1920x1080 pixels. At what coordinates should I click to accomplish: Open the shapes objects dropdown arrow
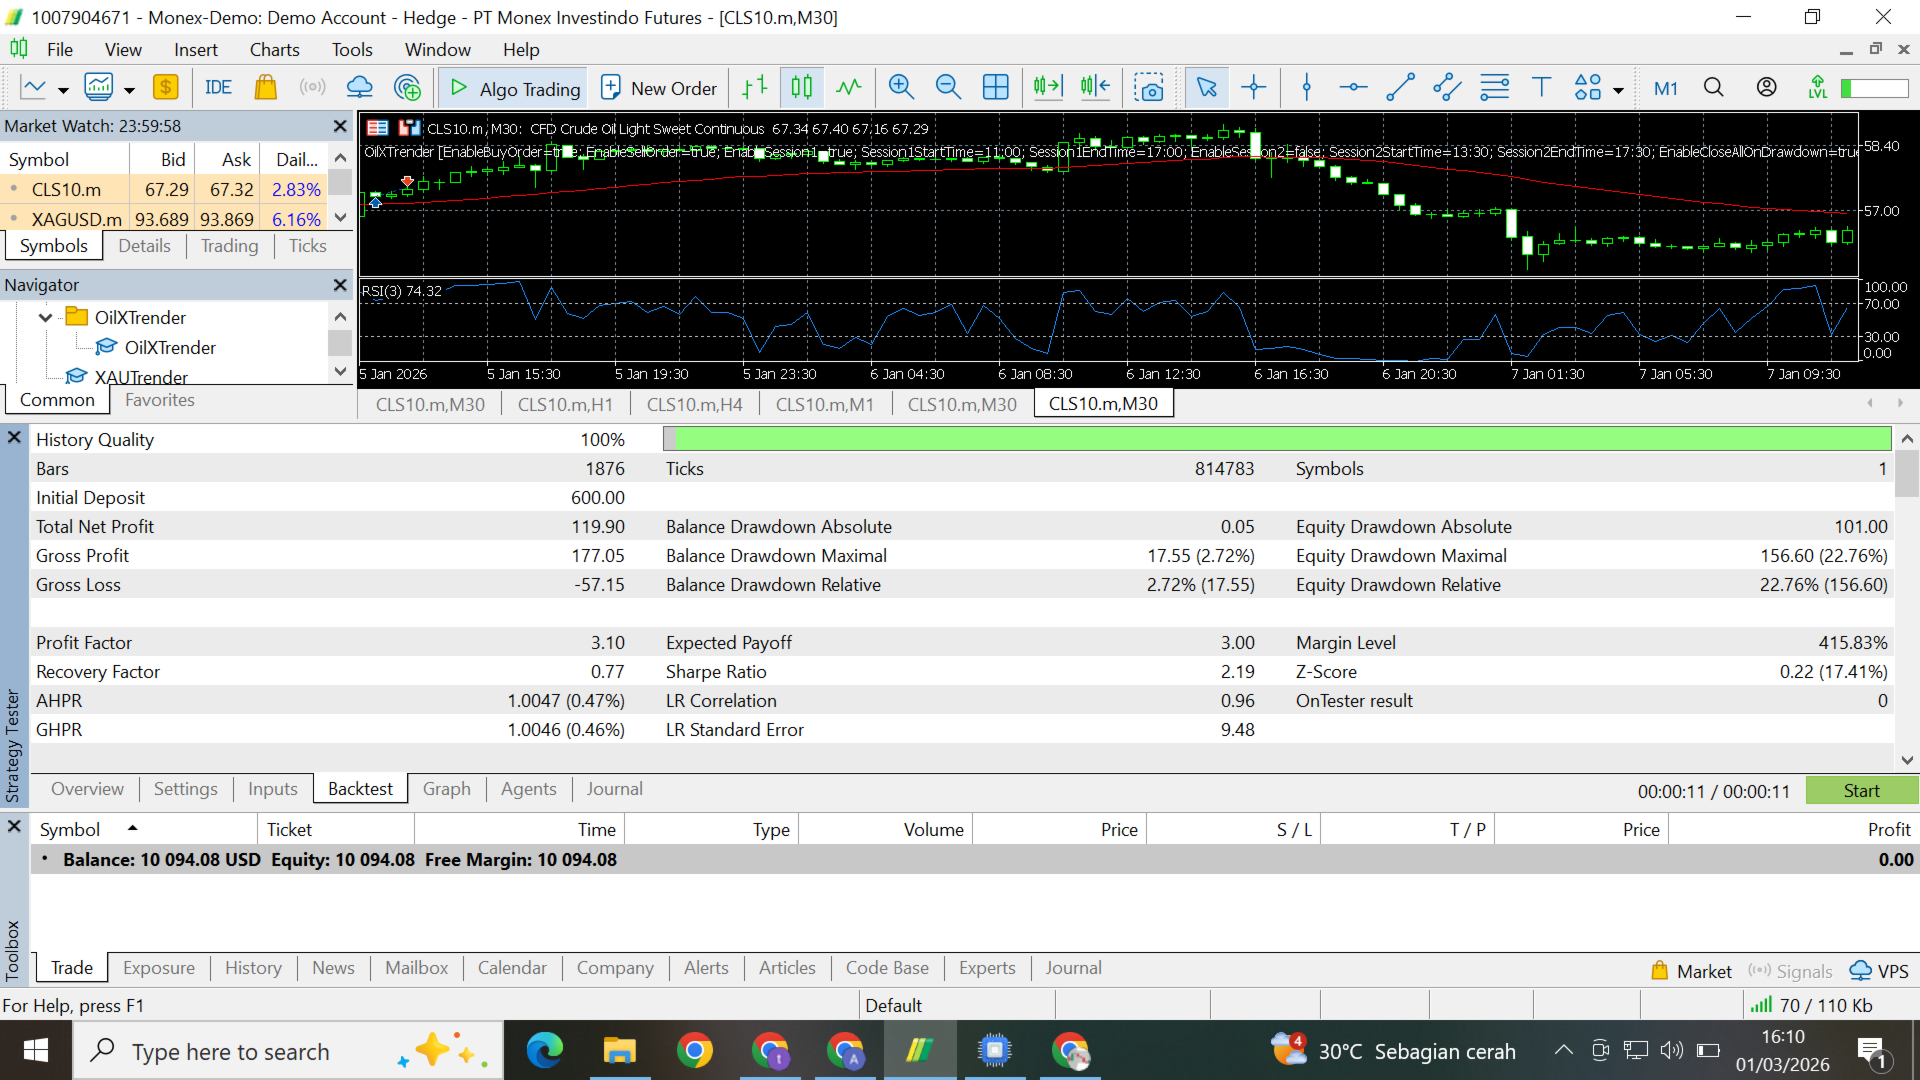[1618, 90]
